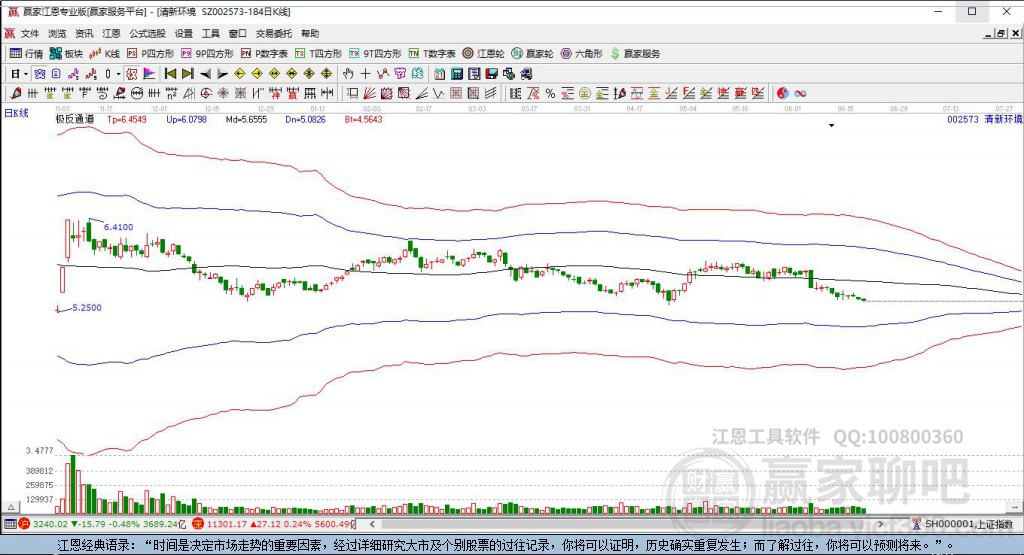Open the 设置 menu

[184, 33]
